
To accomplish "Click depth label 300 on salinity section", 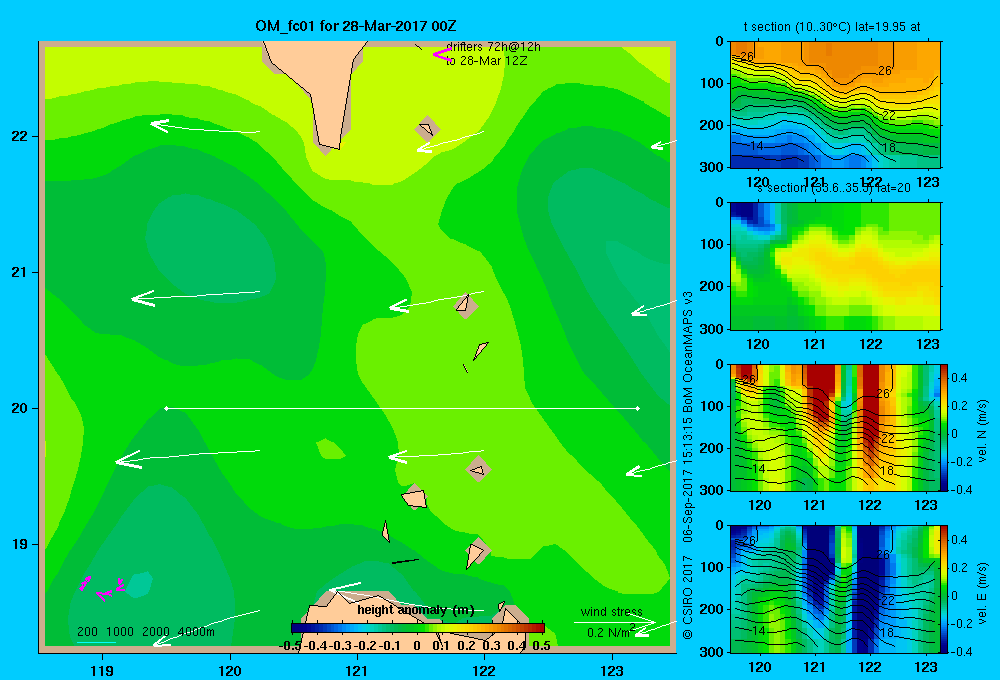I will pyautogui.click(x=713, y=329).
